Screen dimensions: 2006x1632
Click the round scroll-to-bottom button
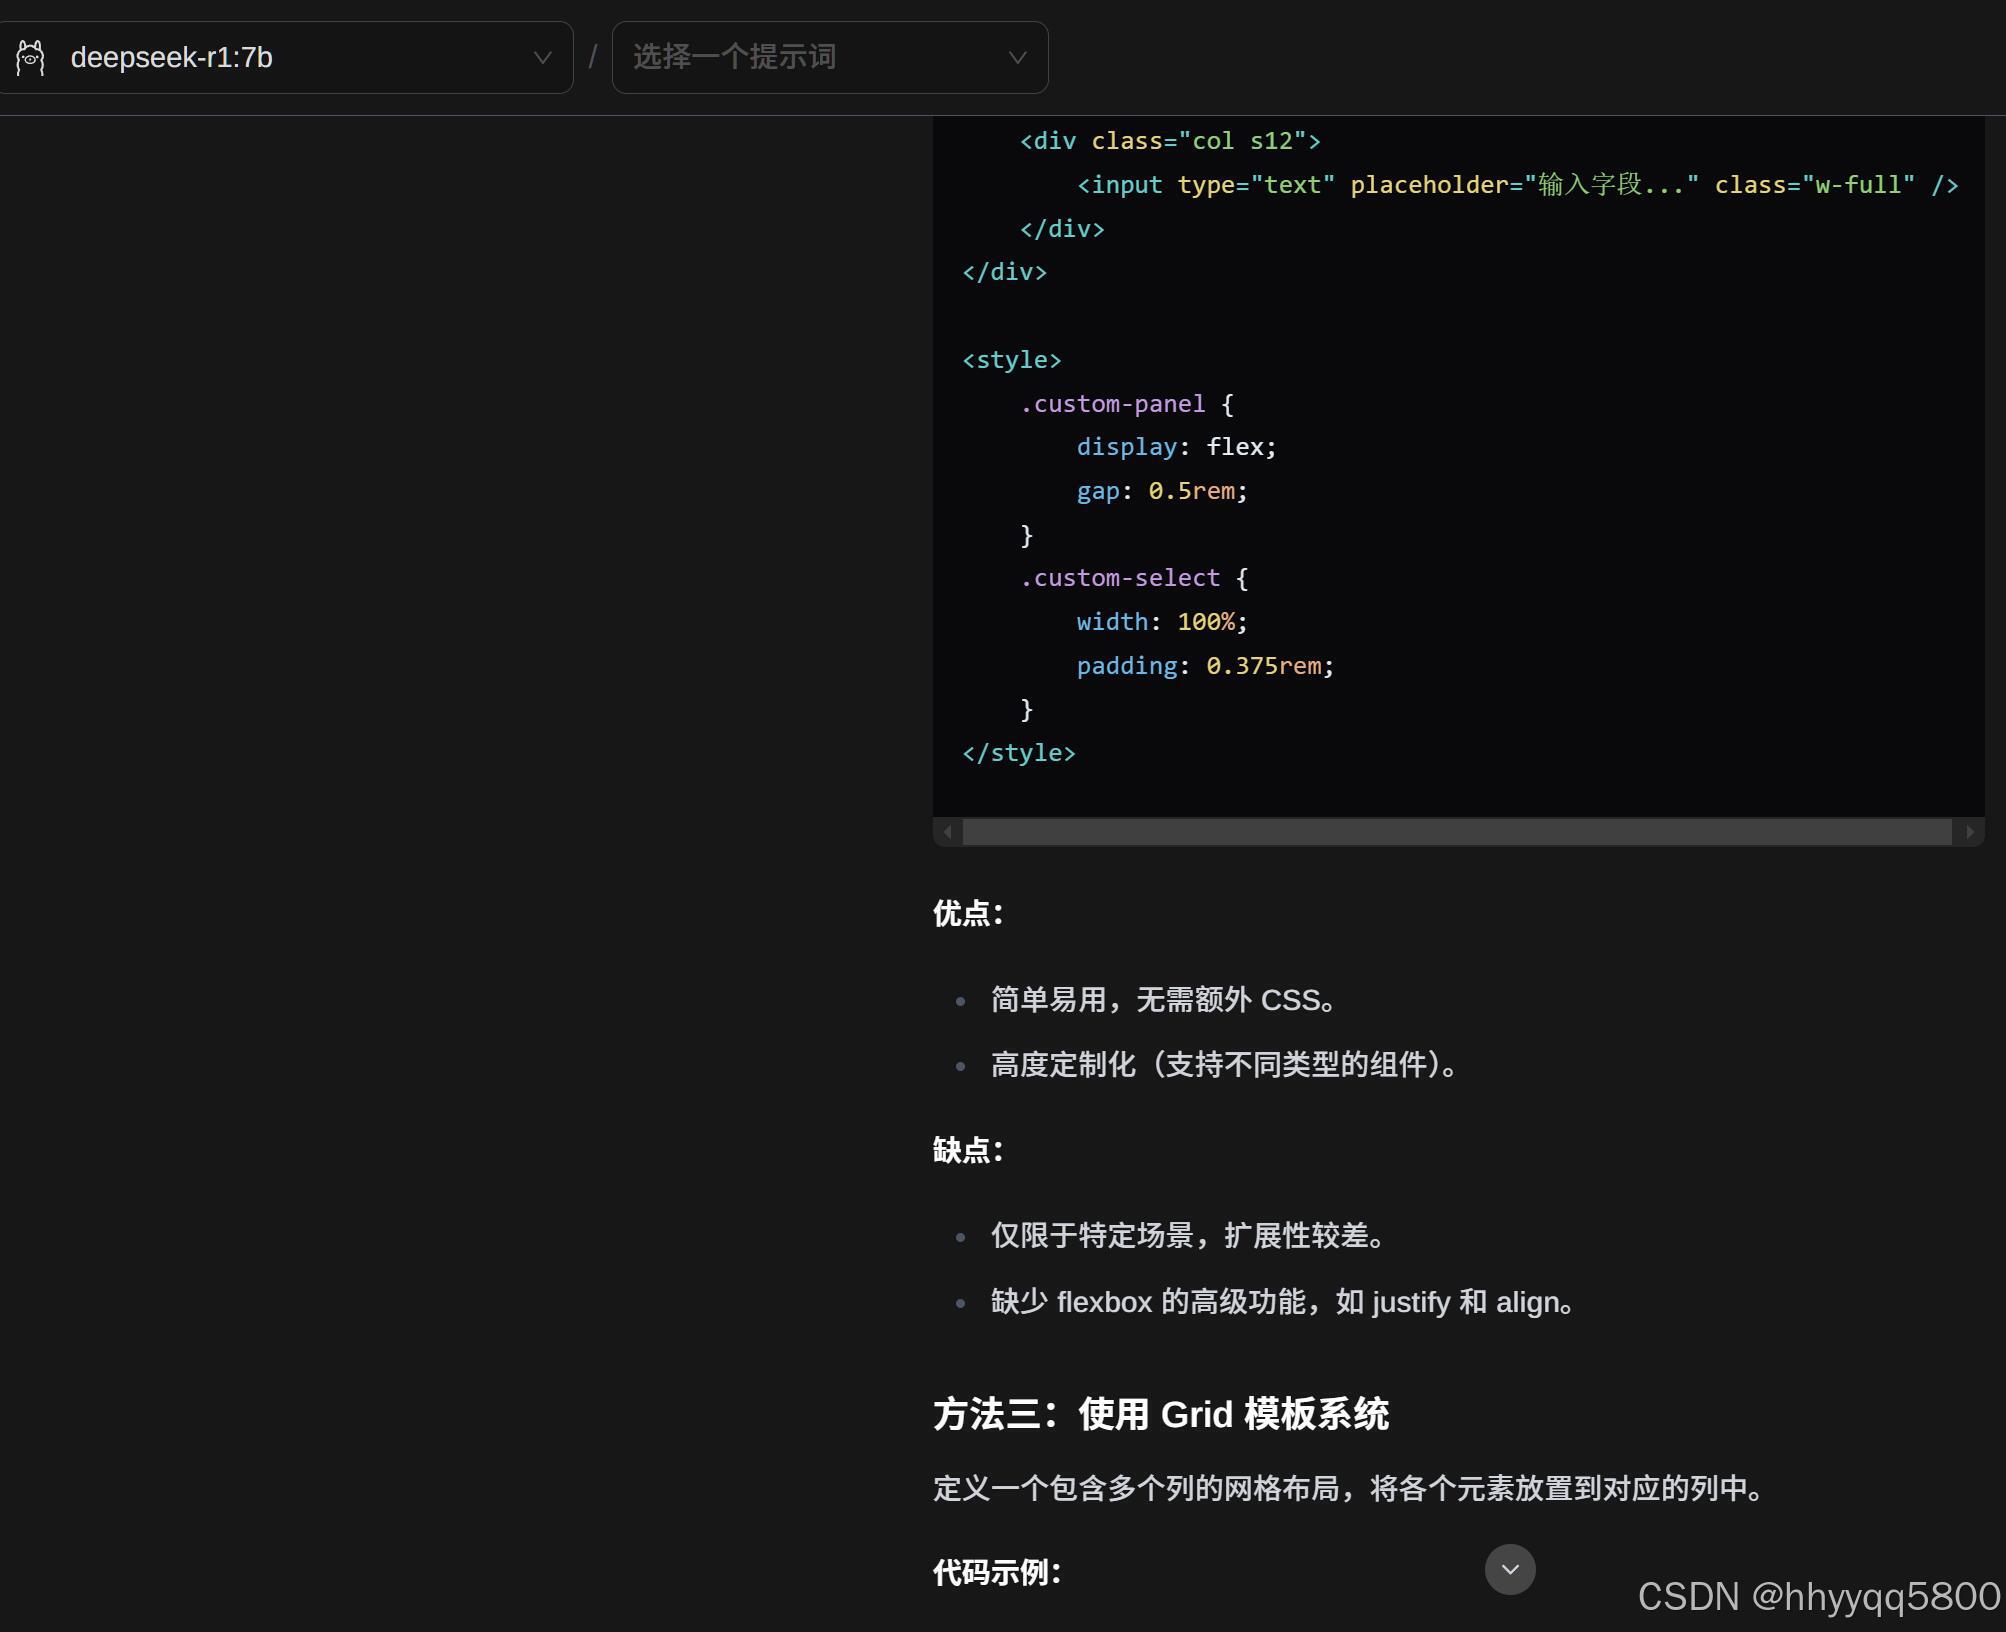coord(1510,1569)
